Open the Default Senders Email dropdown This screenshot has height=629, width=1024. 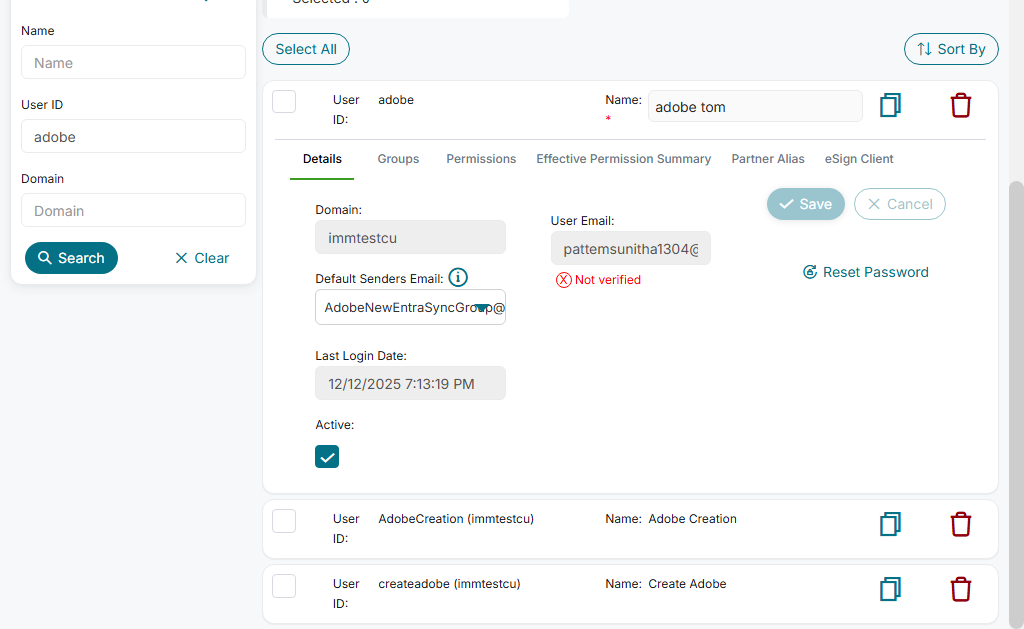pyautogui.click(x=482, y=308)
